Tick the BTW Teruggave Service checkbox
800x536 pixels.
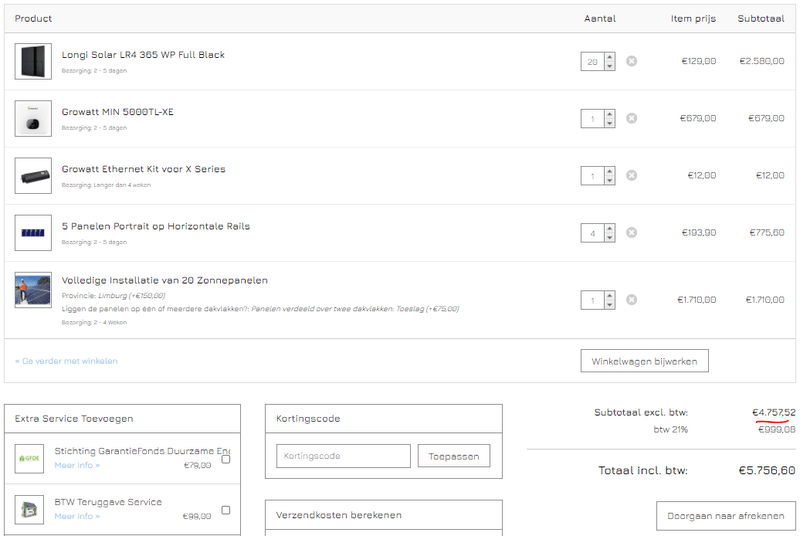(x=226, y=510)
